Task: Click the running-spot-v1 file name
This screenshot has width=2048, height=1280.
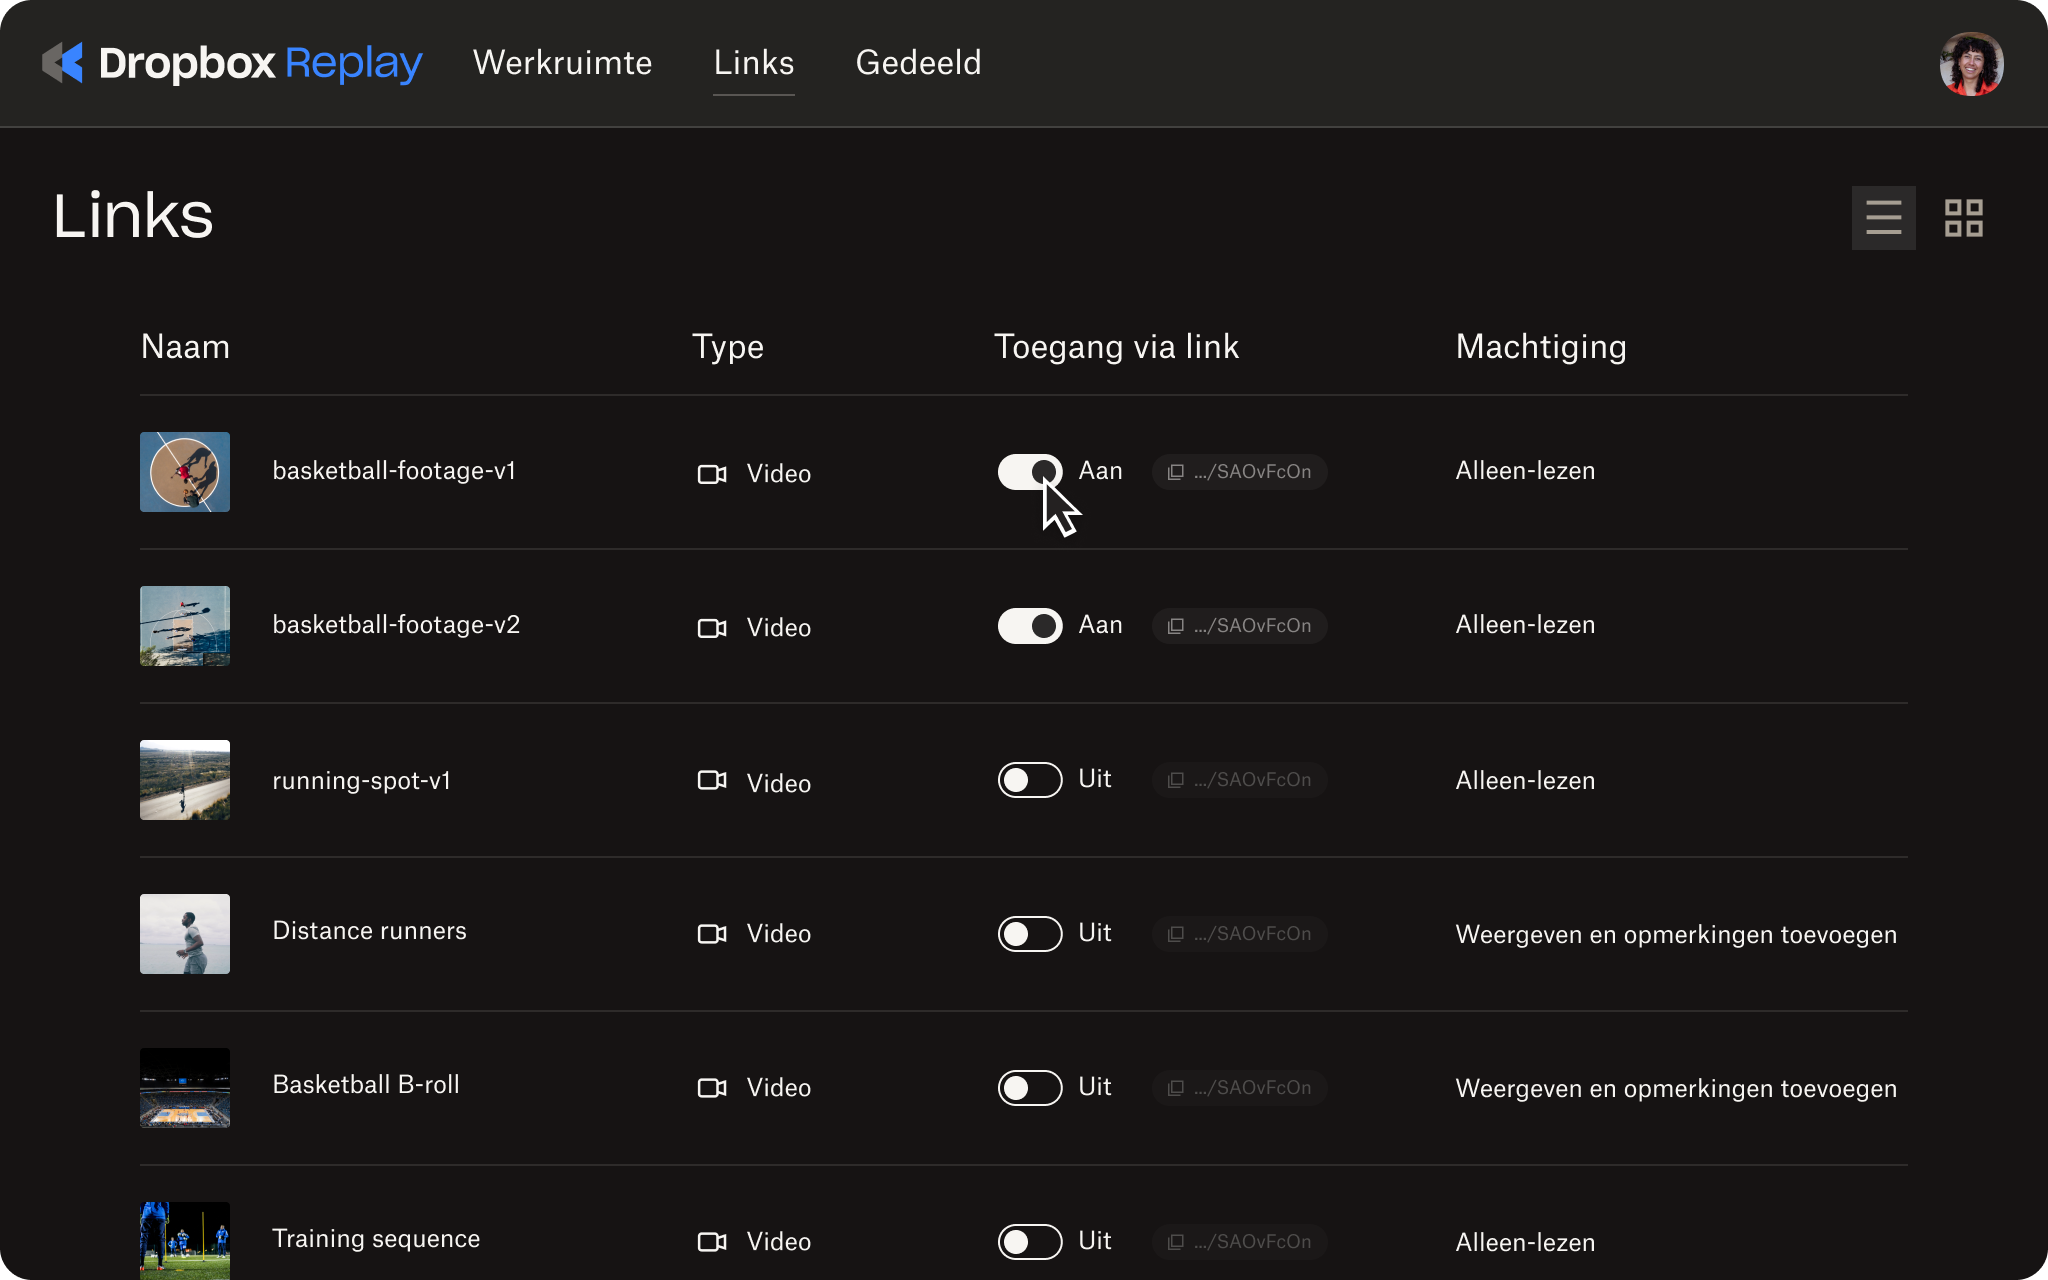Action: coord(361,781)
